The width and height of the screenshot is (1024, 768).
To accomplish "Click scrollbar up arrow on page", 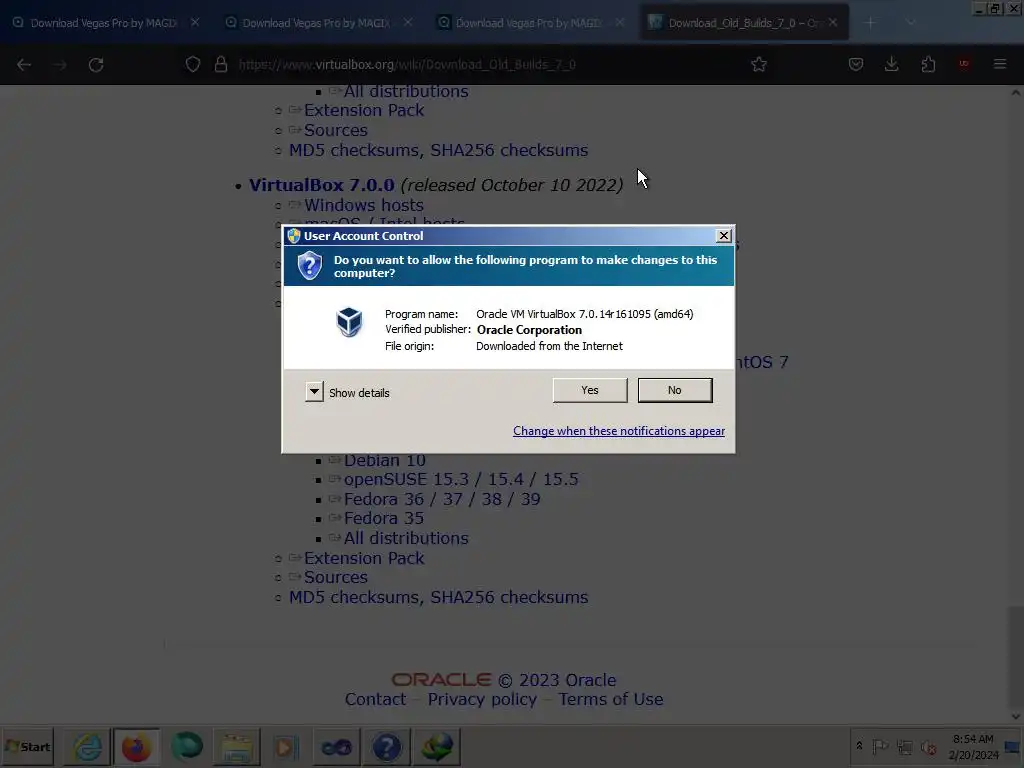I will 1016,93.
